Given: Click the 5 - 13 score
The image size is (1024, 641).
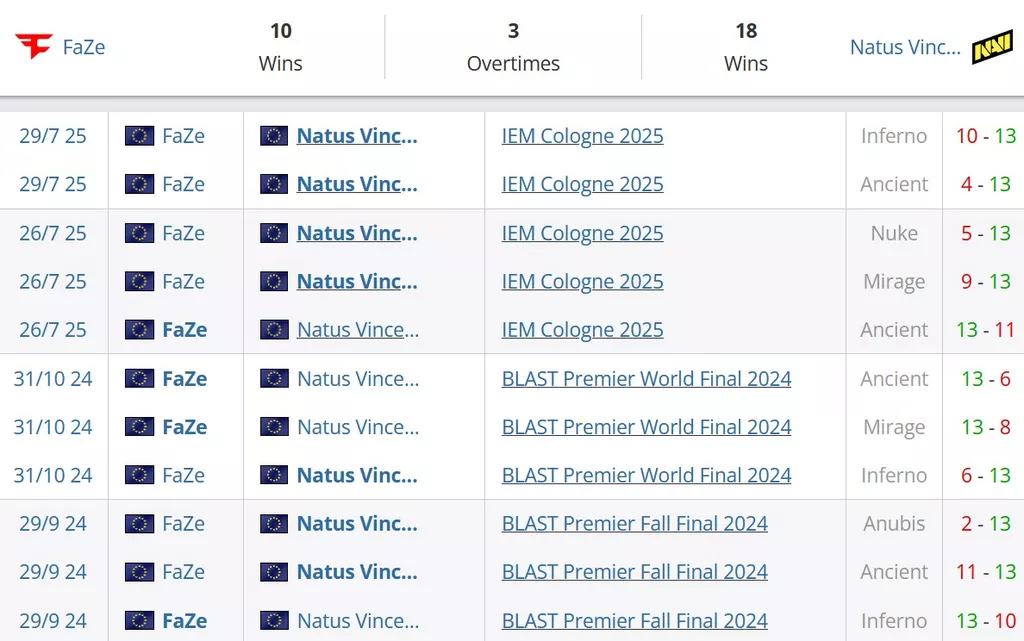Looking at the screenshot, I should pyautogui.click(x=986, y=233).
